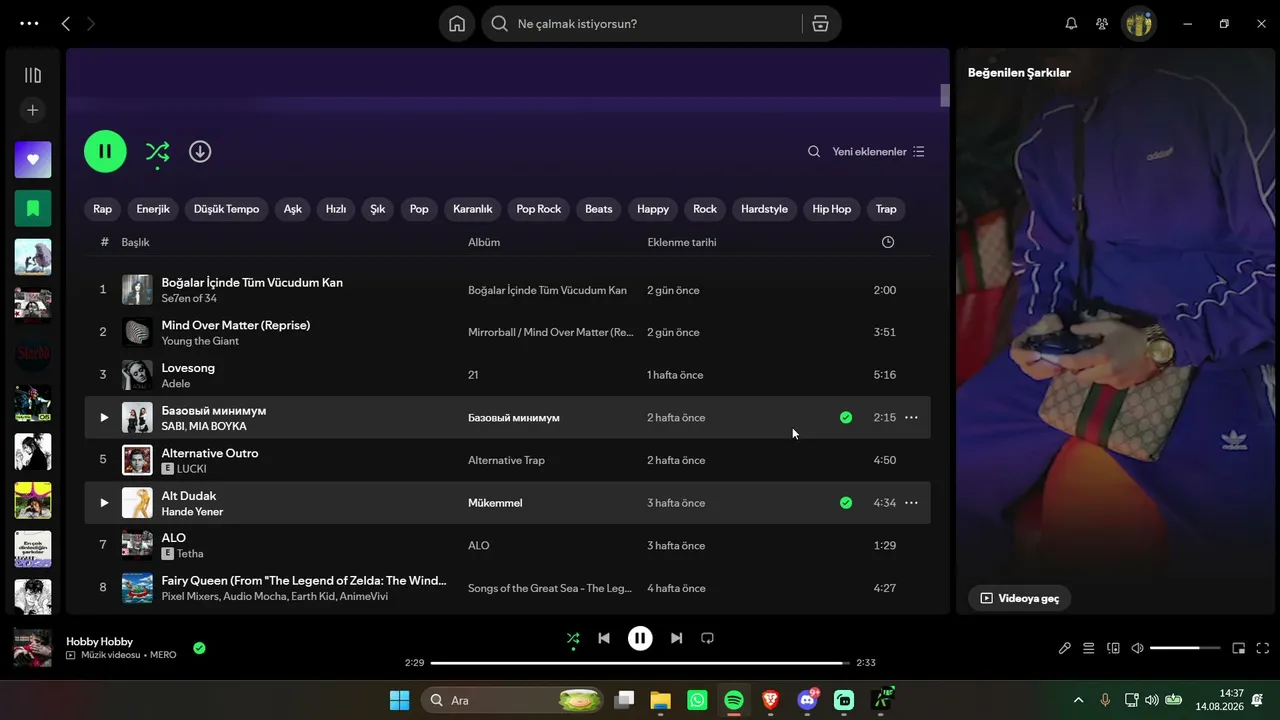Open the connect to a device icon
The image size is (1280, 720).
click(x=1113, y=648)
